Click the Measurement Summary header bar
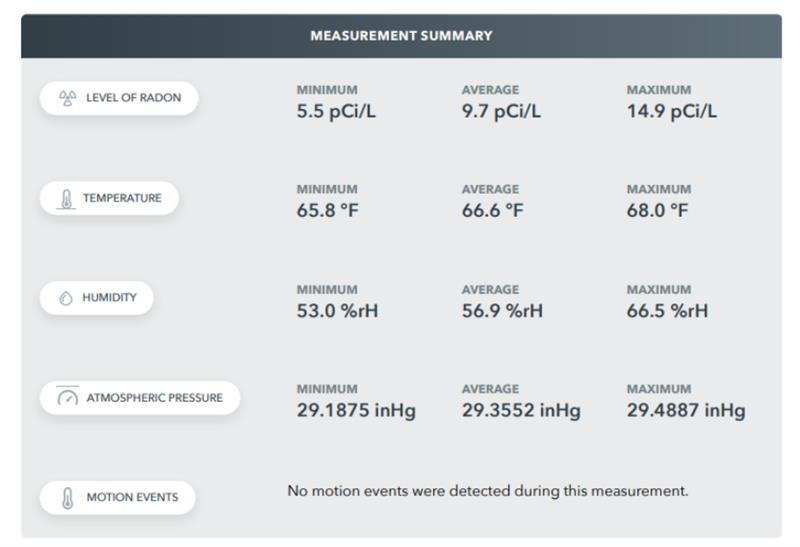 tap(400, 35)
